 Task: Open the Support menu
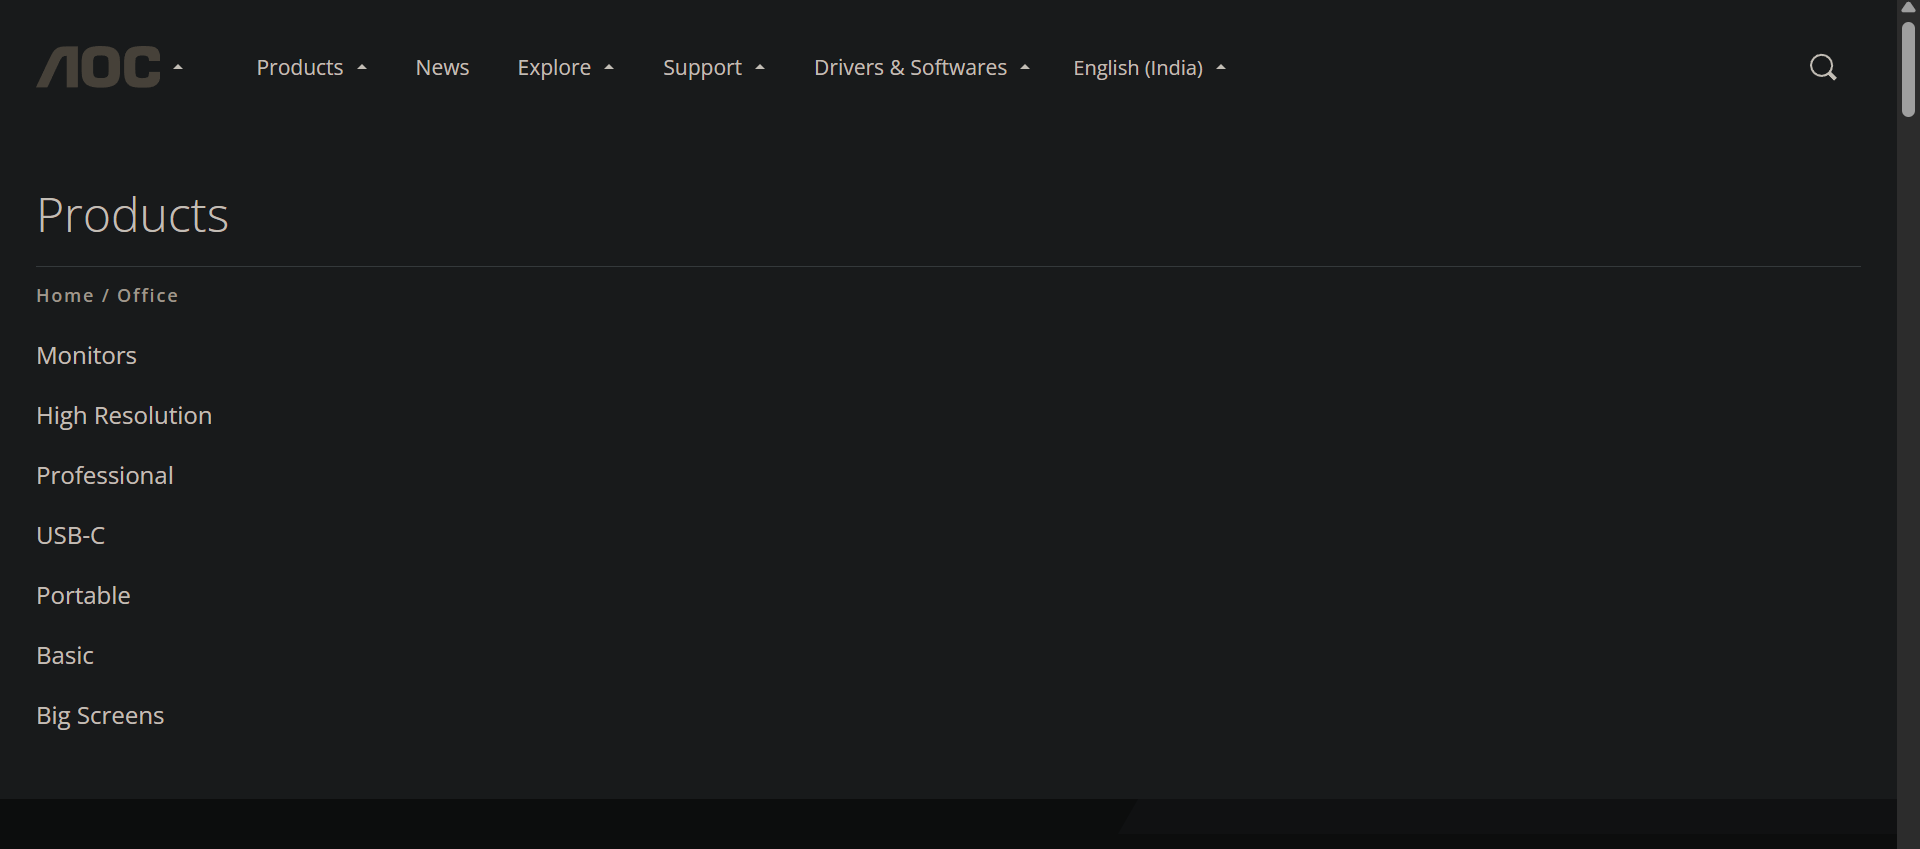(702, 67)
